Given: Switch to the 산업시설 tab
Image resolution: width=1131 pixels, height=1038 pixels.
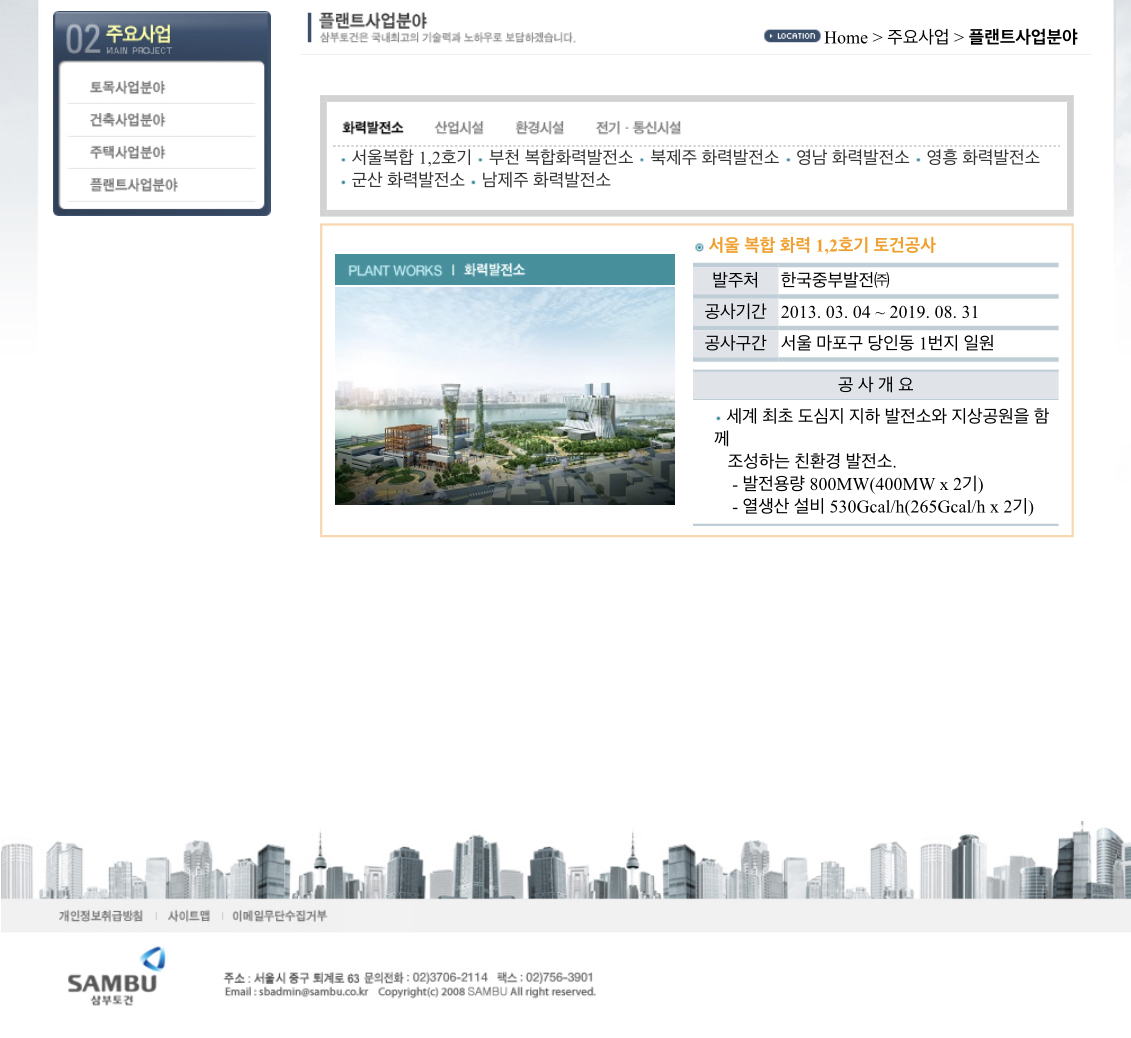Looking at the screenshot, I should pos(459,128).
